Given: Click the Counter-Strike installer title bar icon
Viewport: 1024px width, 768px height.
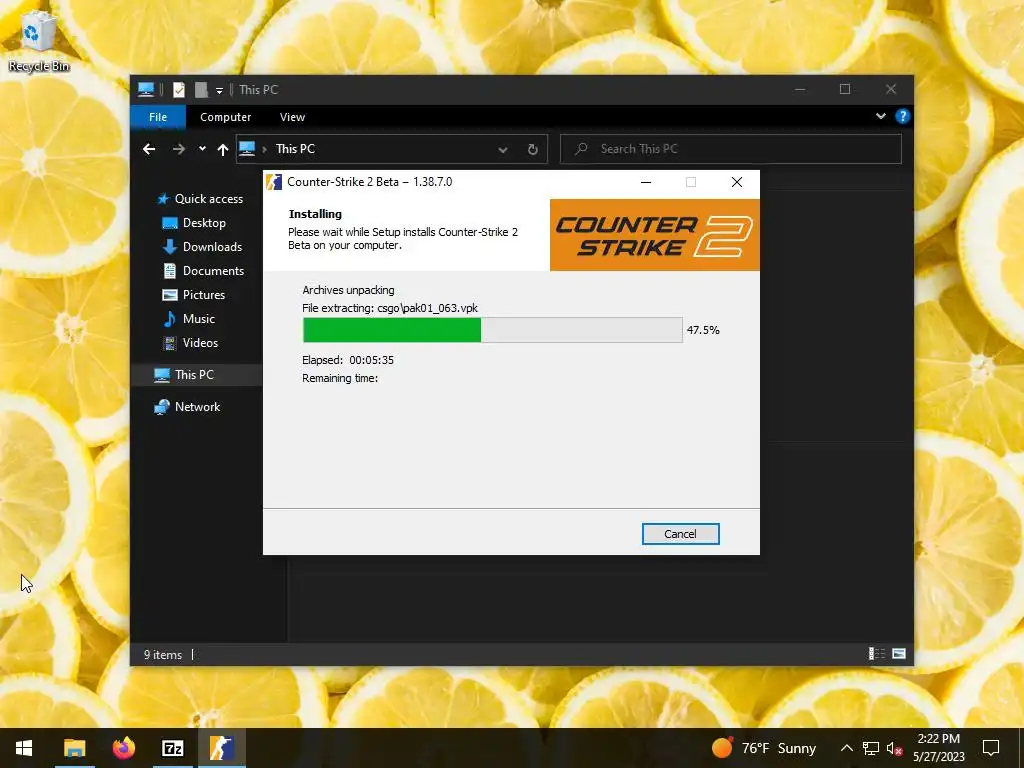Looking at the screenshot, I should [274, 182].
